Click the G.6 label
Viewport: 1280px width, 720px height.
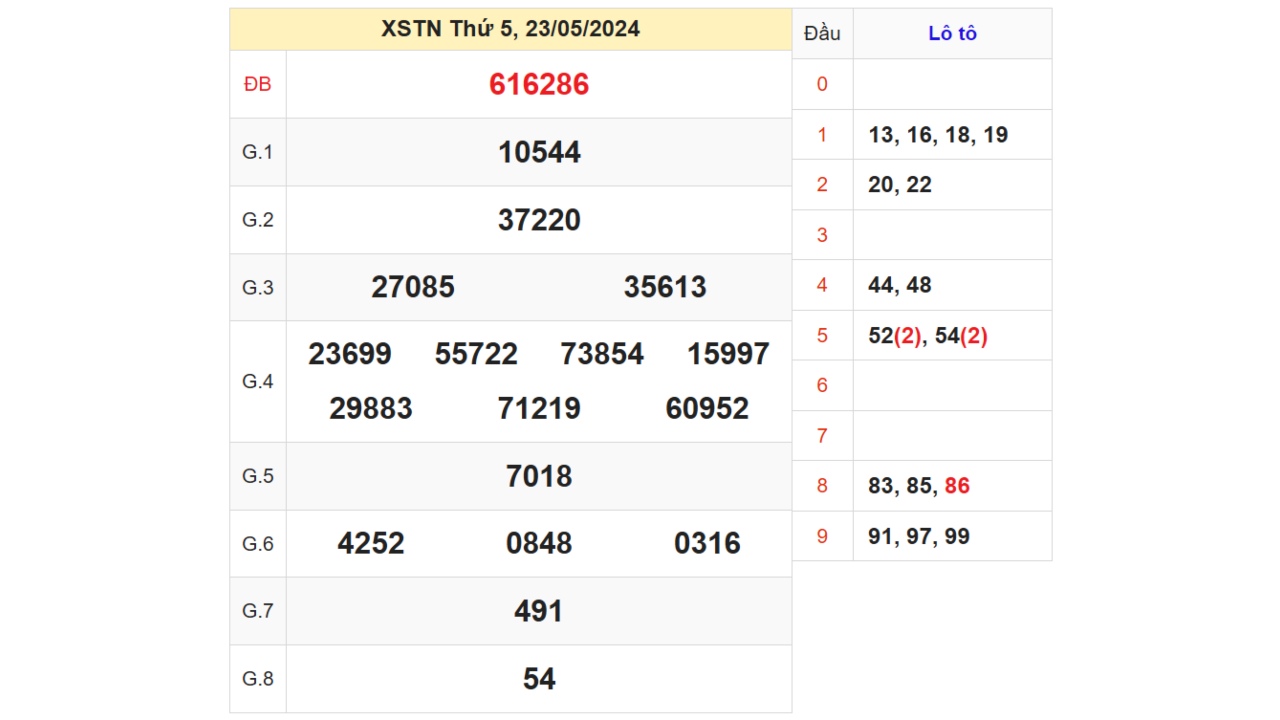[258, 543]
